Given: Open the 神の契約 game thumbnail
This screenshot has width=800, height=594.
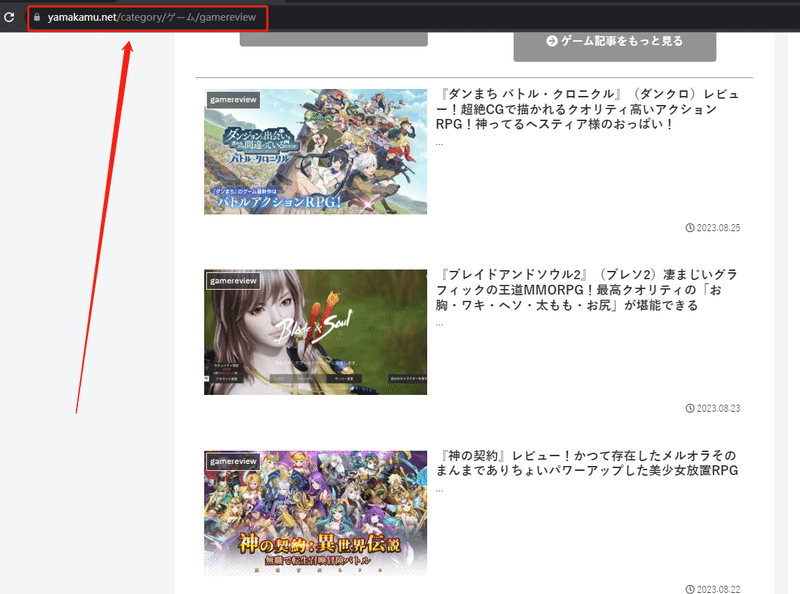Looking at the screenshot, I should [x=315, y=513].
